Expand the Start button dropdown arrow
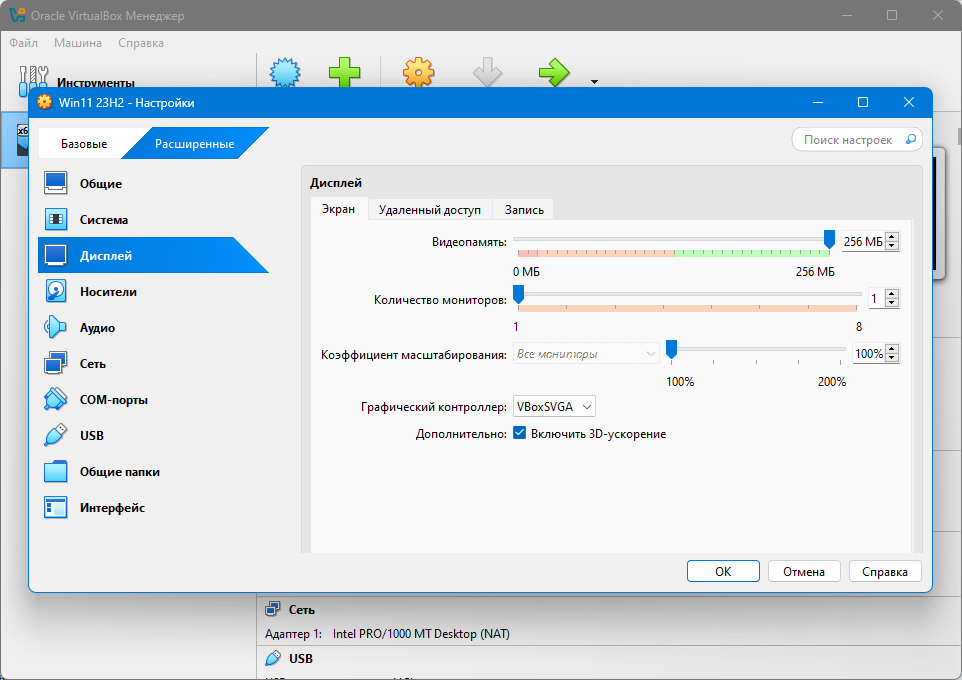 coord(594,82)
